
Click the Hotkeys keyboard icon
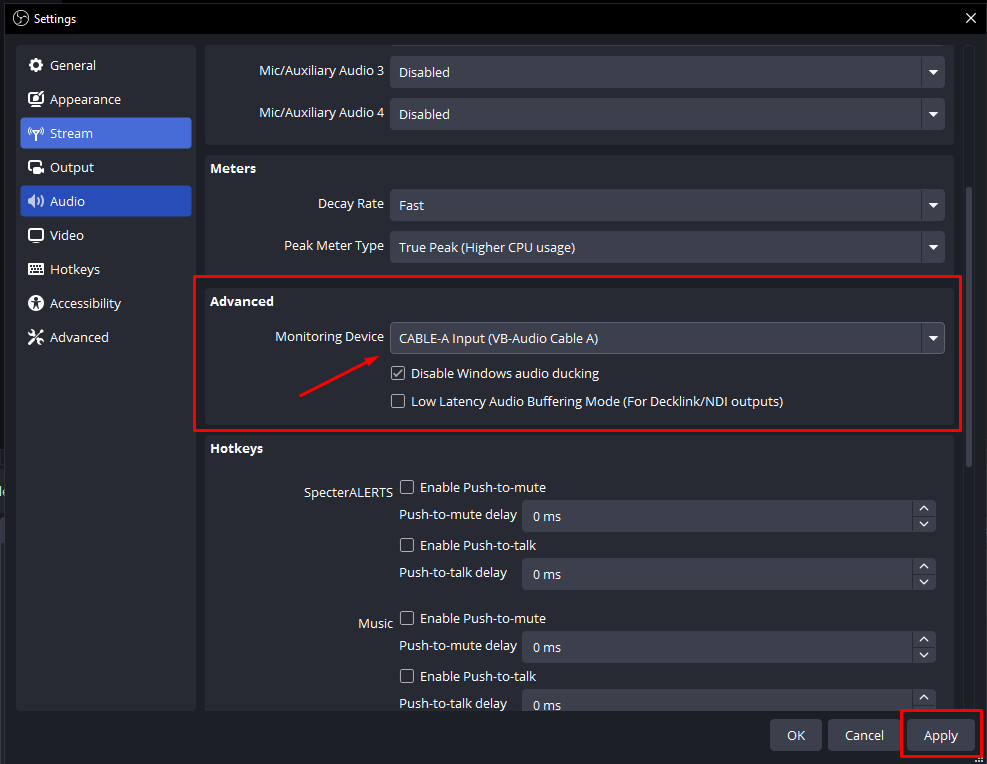coord(36,270)
